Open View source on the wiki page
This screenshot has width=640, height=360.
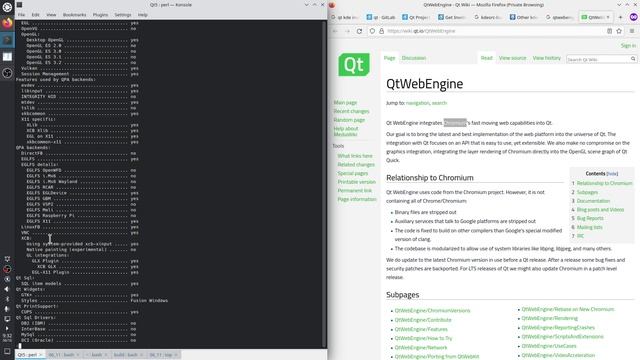(512, 58)
